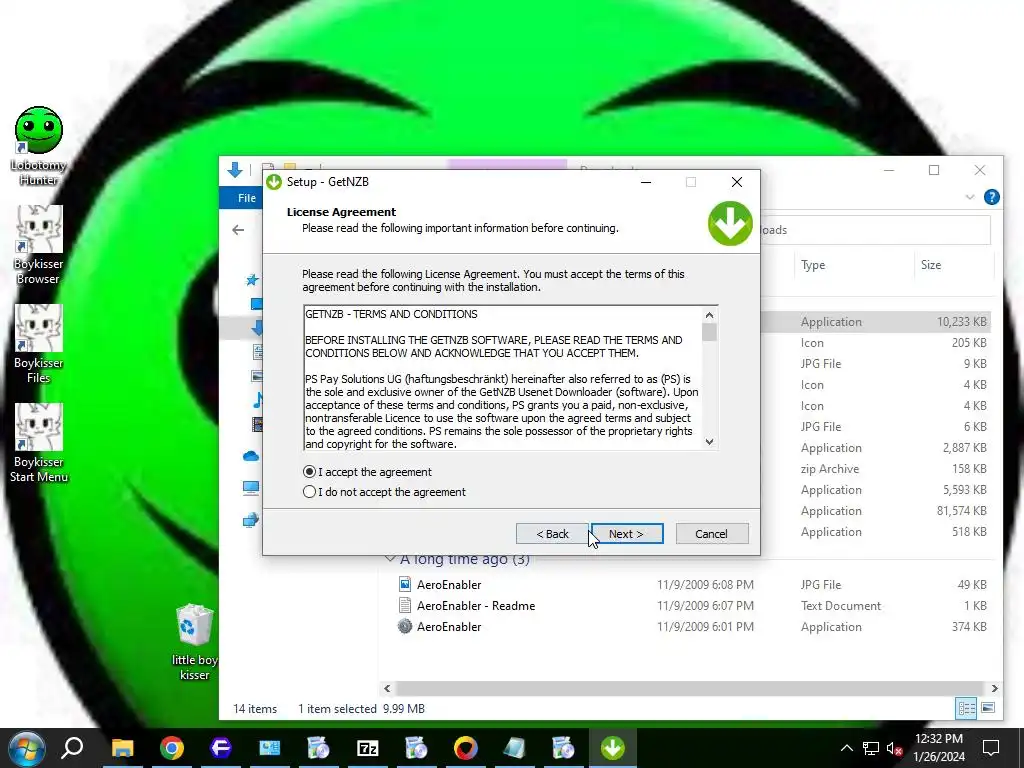Select the AeroEnabler JPG file icon
The image size is (1024, 768).
click(x=405, y=584)
